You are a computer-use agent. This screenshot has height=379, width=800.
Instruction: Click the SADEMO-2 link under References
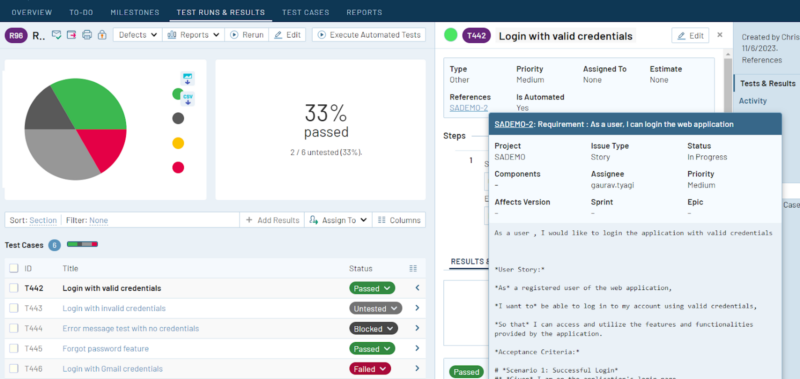click(x=469, y=108)
